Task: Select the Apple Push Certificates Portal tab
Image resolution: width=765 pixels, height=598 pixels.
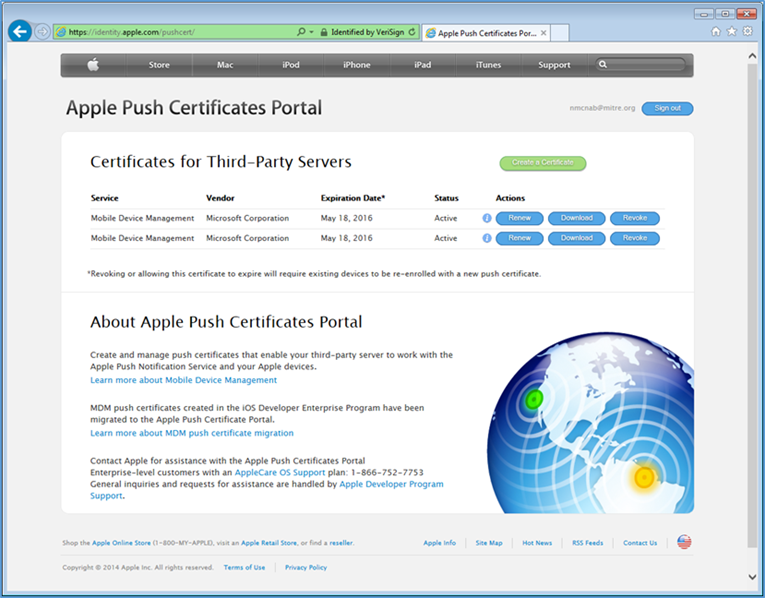Action: 486,33
